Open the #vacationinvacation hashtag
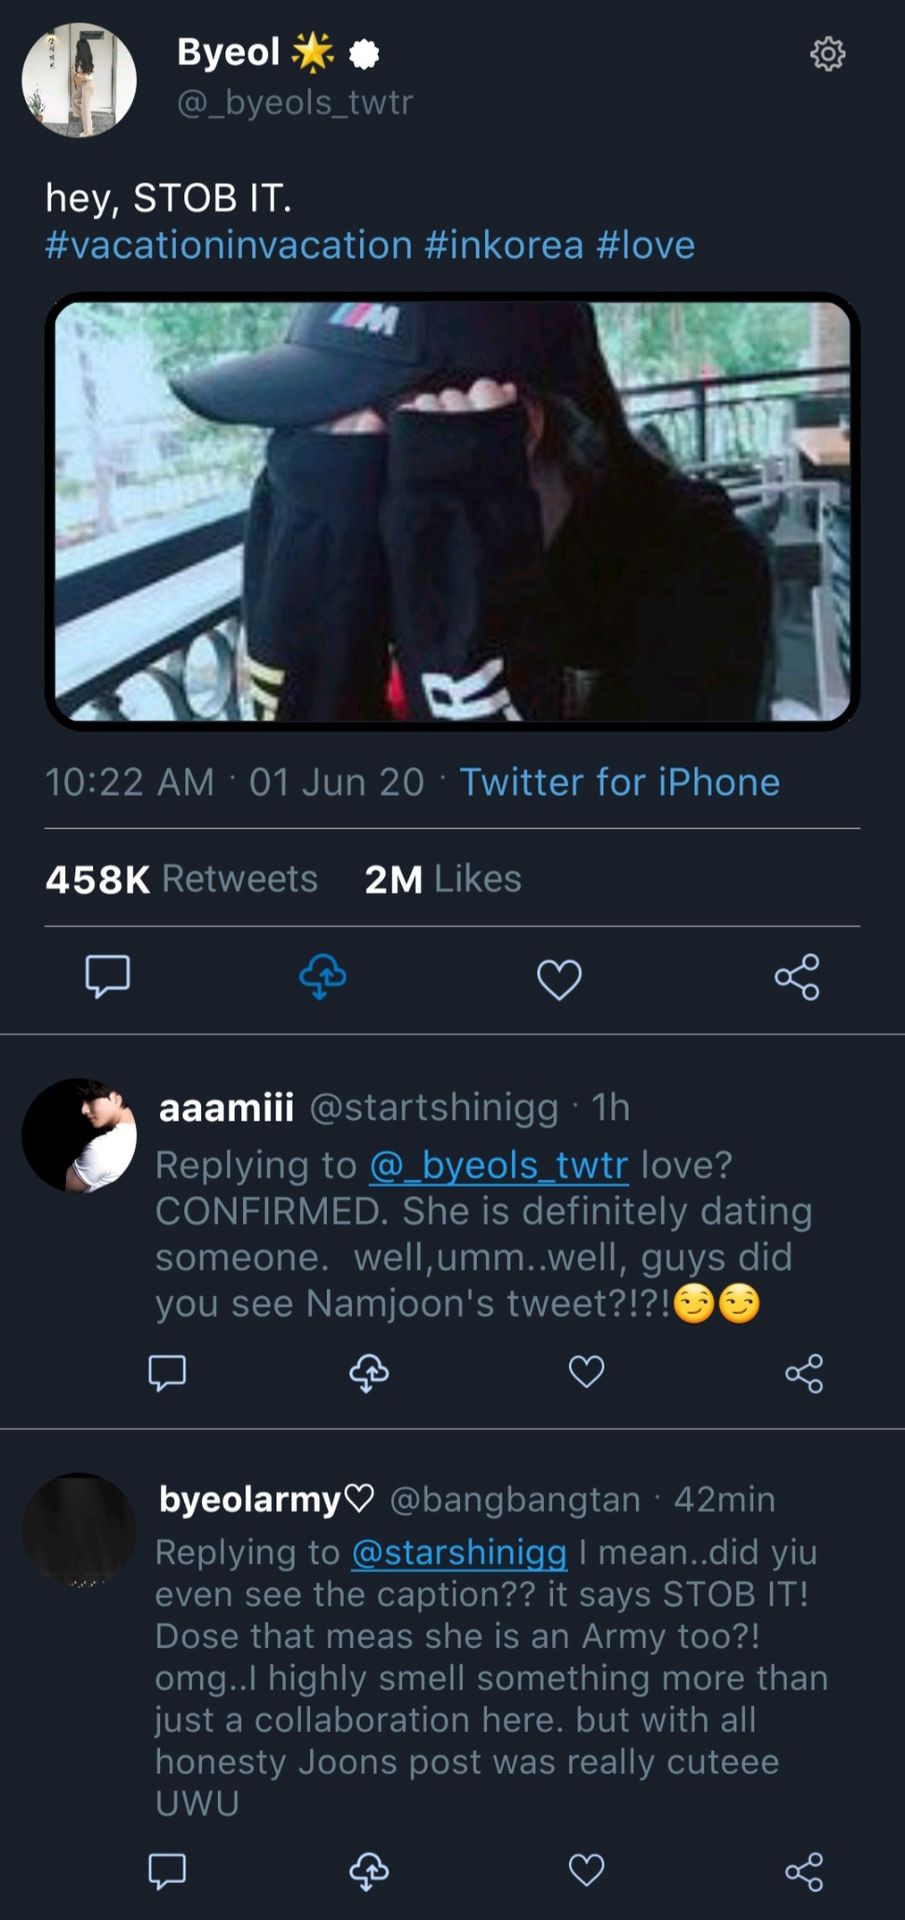Image resolution: width=905 pixels, height=1920 pixels. click(229, 245)
